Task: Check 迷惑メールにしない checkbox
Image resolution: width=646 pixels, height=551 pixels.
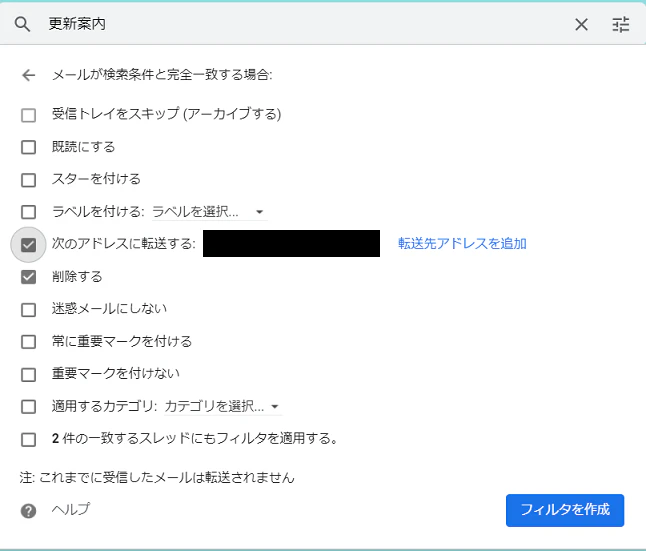Action: pyautogui.click(x=28, y=309)
